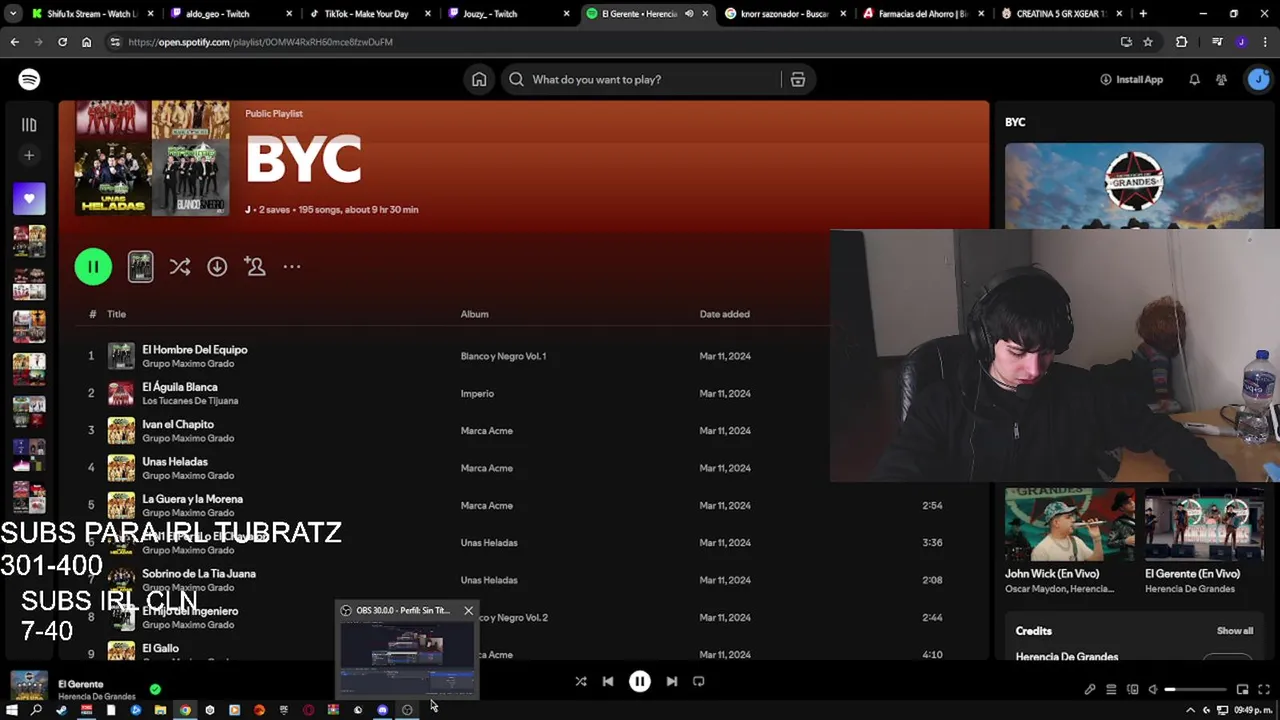Open Friend Activity icon
The height and width of the screenshot is (720, 1280).
(x=1221, y=79)
